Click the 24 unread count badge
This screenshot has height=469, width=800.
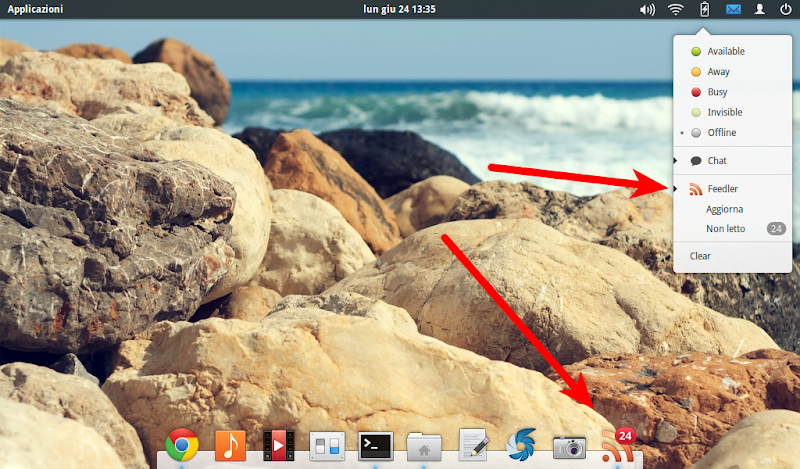point(776,229)
